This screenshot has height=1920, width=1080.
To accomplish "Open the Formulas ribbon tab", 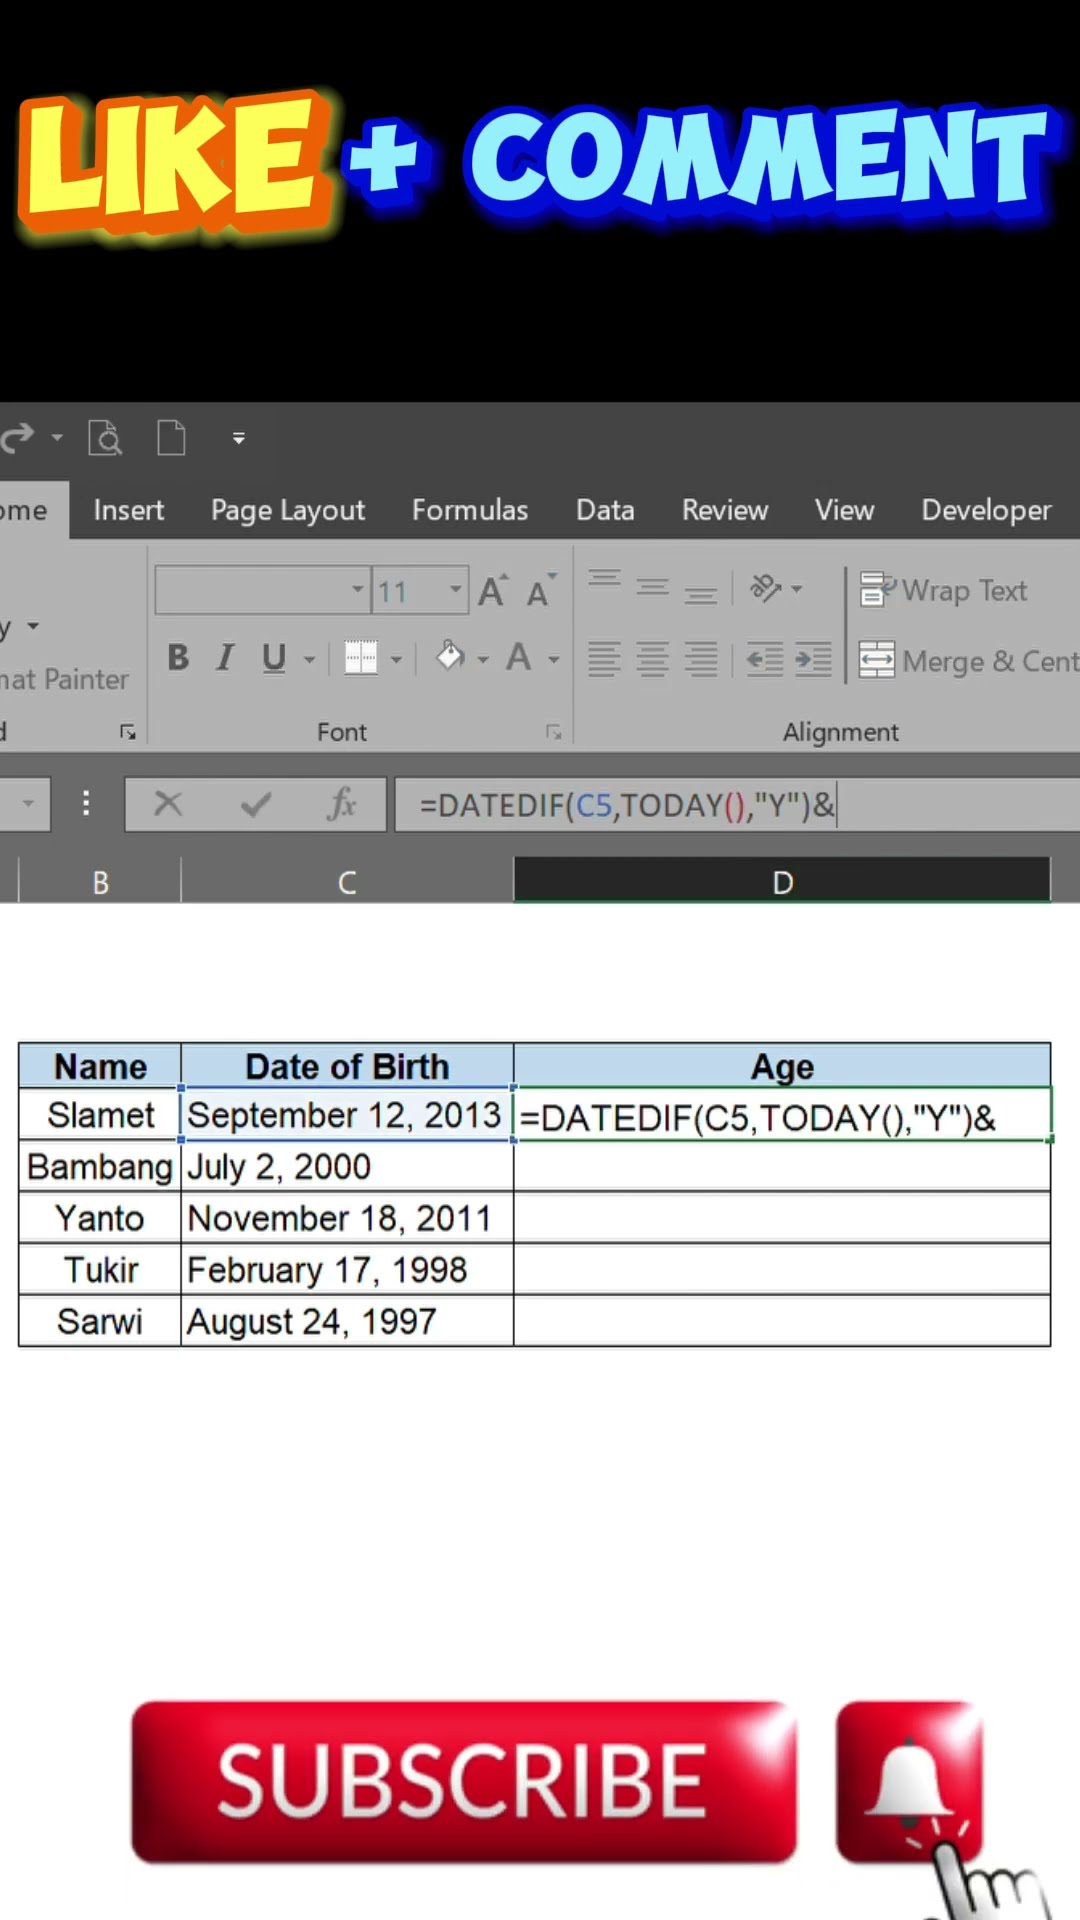I will 470,510.
